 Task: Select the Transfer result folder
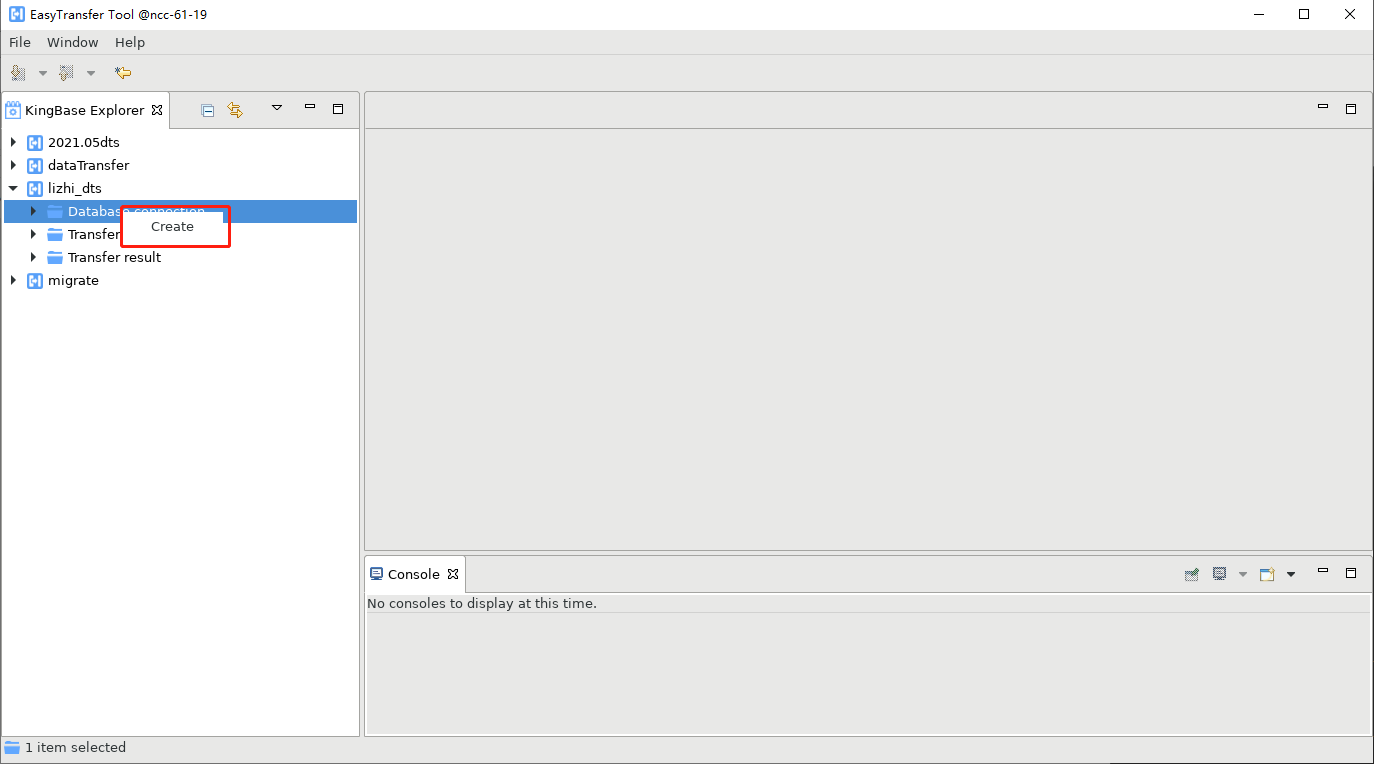pyautogui.click(x=114, y=257)
